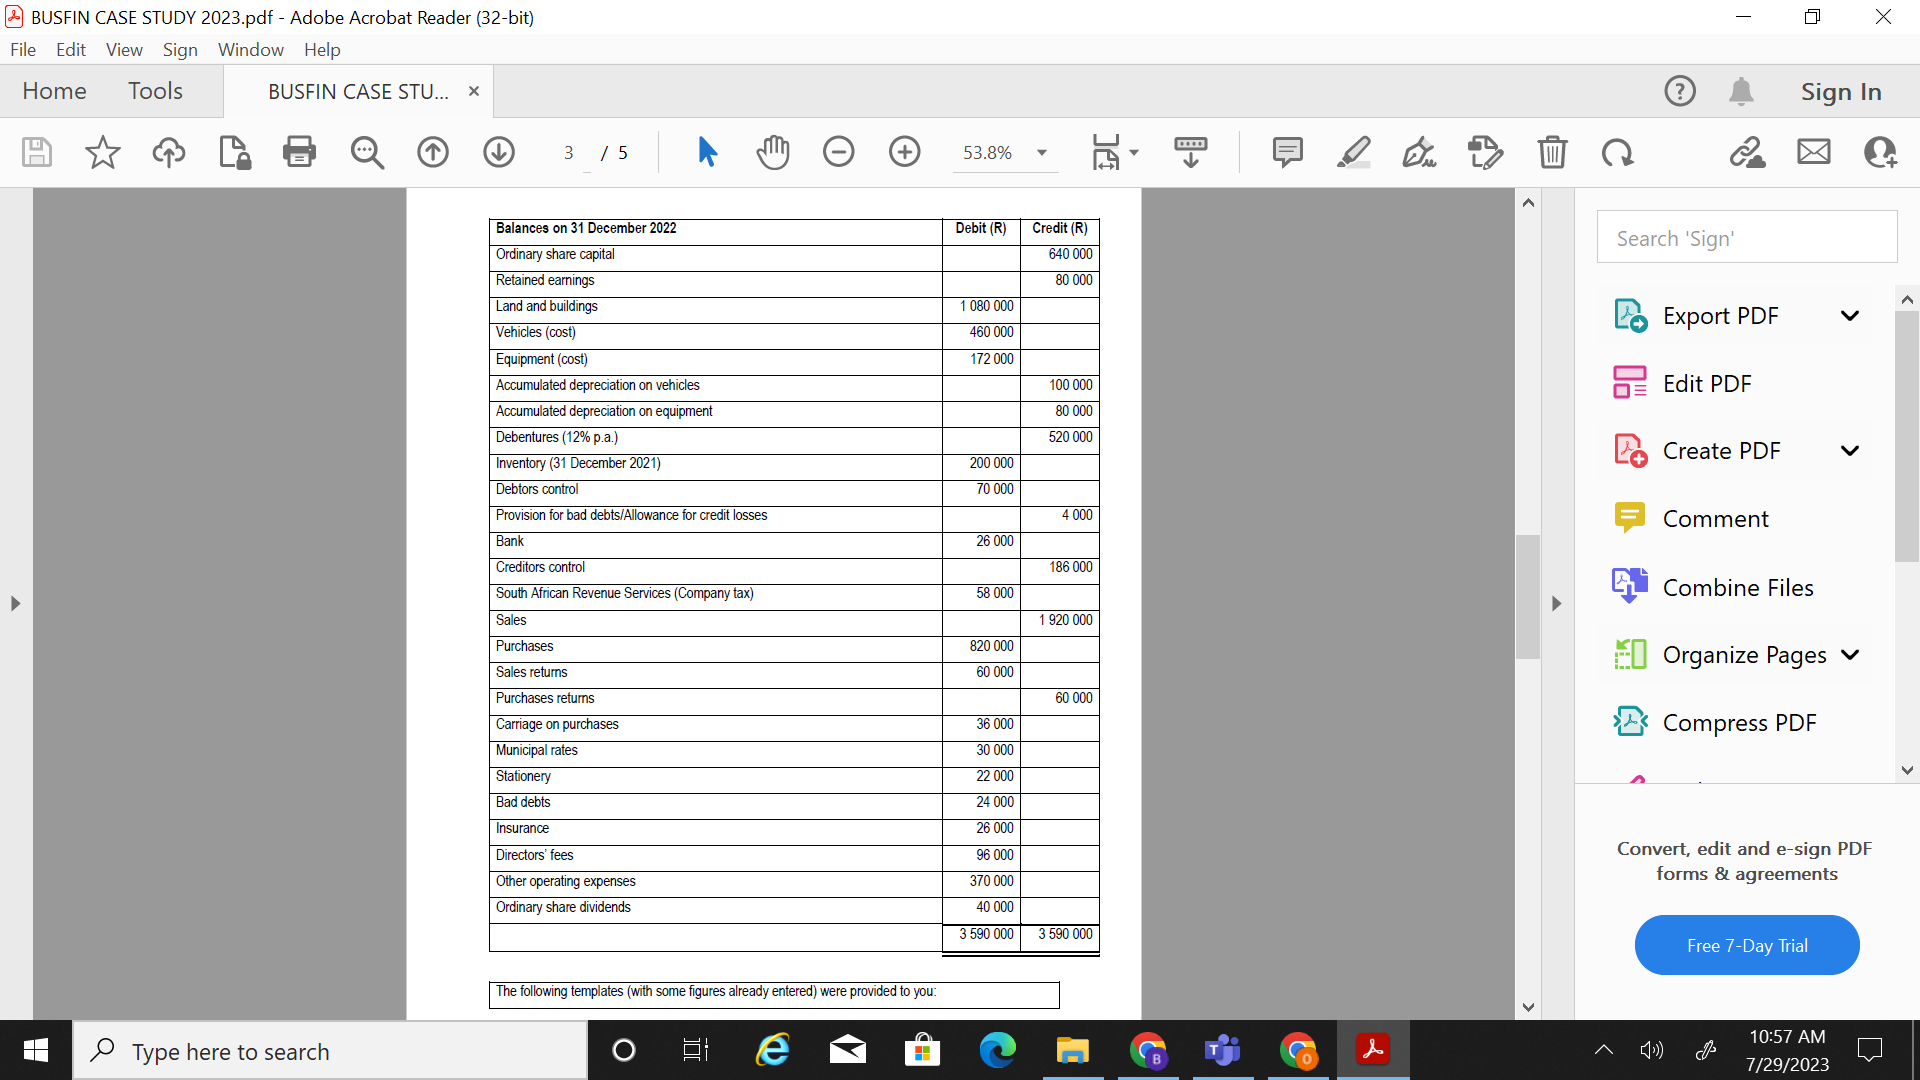This screenshot has width=1920, height=1080.
Task: Share the document via email
Action: click(1813, 152)
